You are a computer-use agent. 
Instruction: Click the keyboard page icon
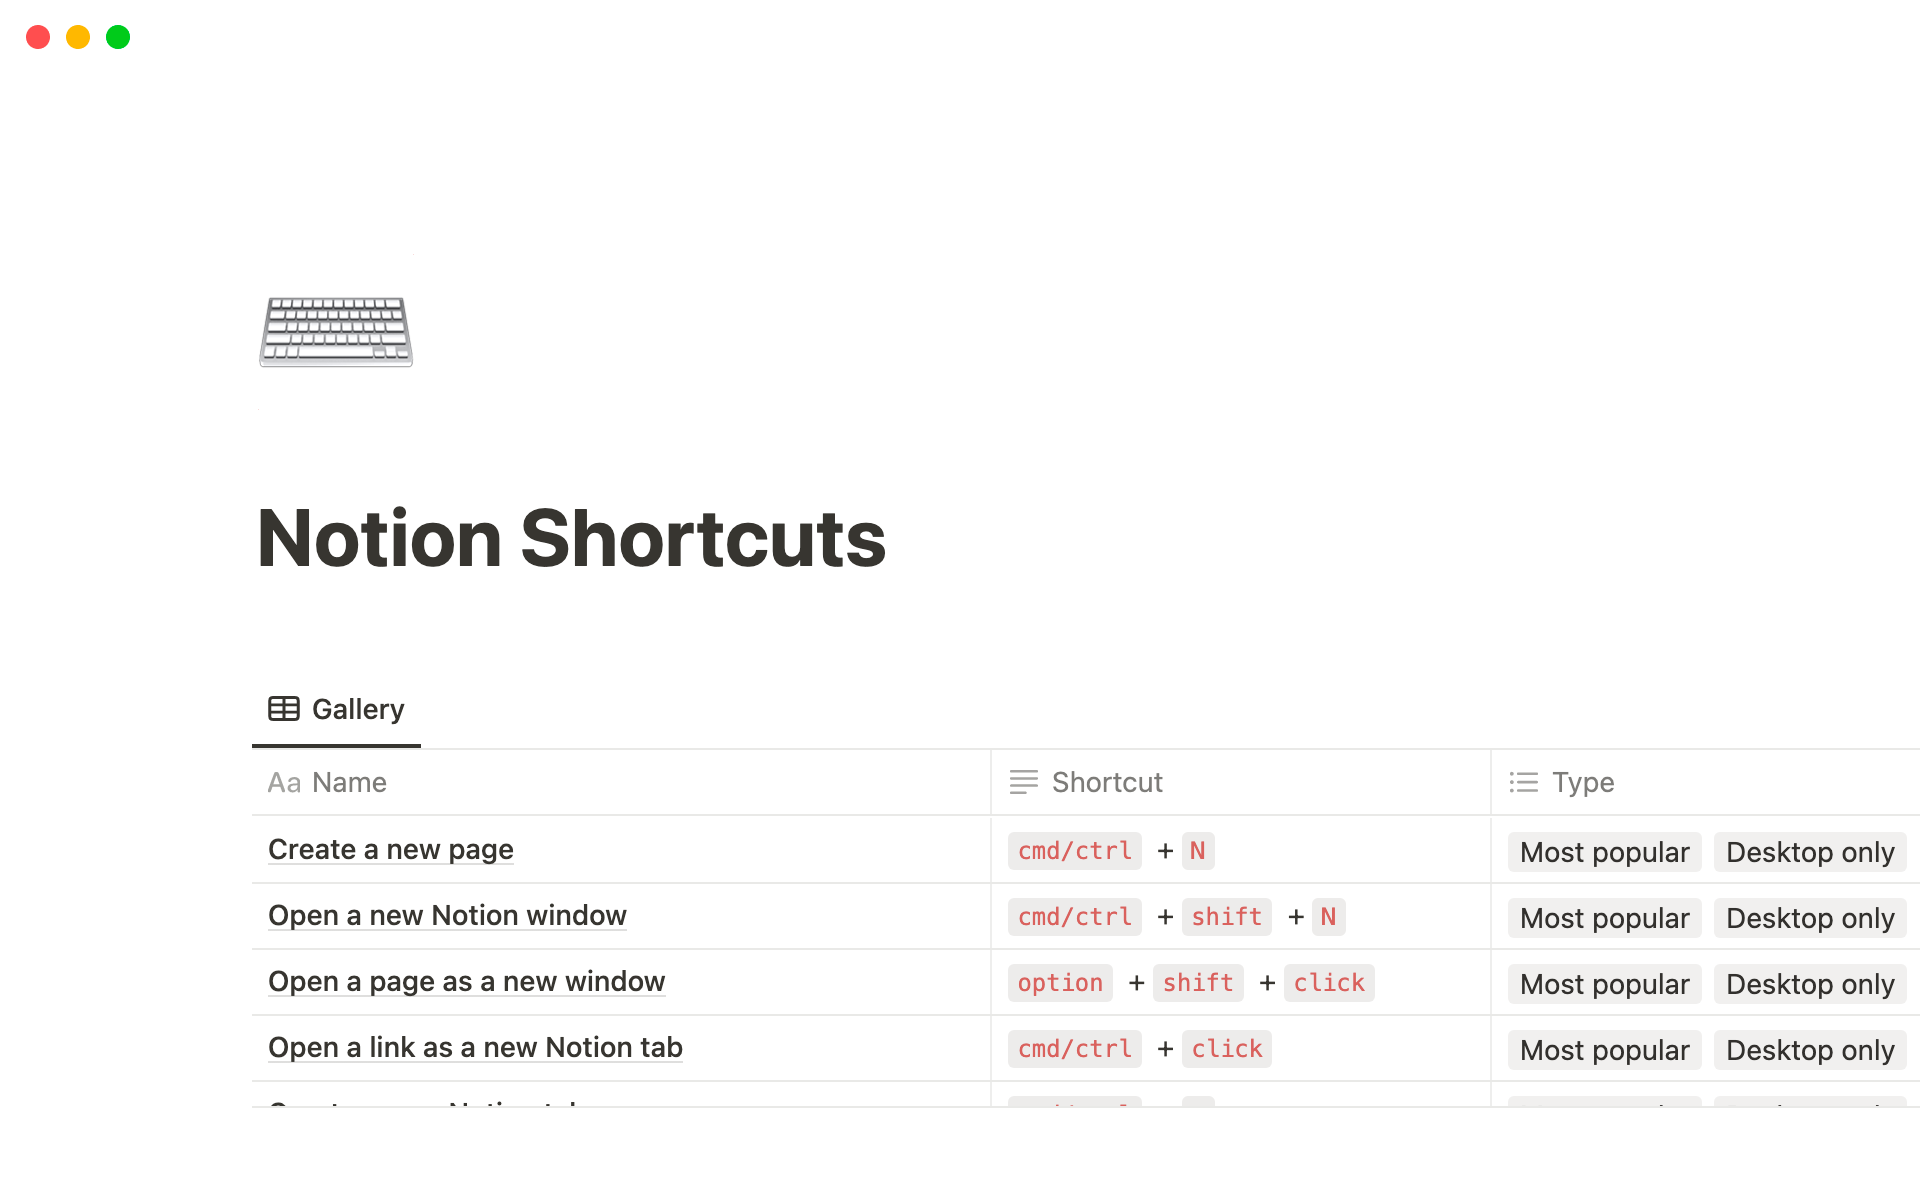pyautogui.click(x=336, y=332)
